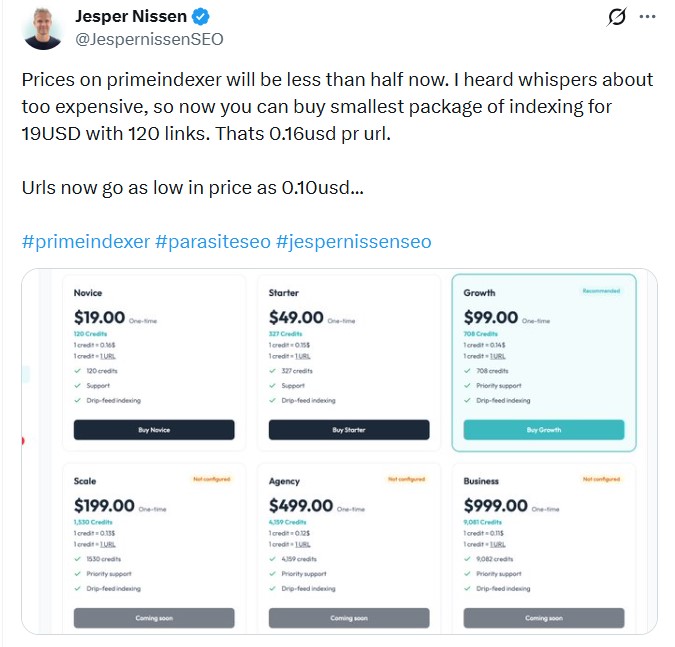Click the verified blue checkmark badge

(x=202, y=18)
